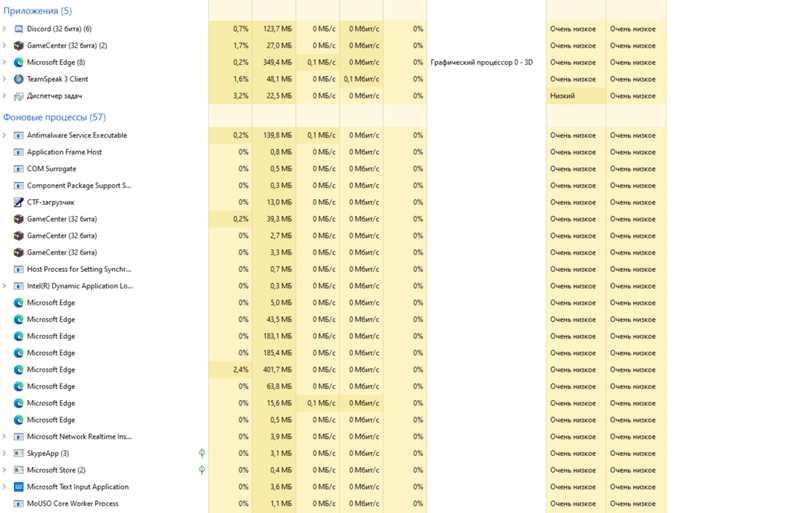Select the Edge process name using 0,5 МБ
Screen dimensions: 800x513
51,420
